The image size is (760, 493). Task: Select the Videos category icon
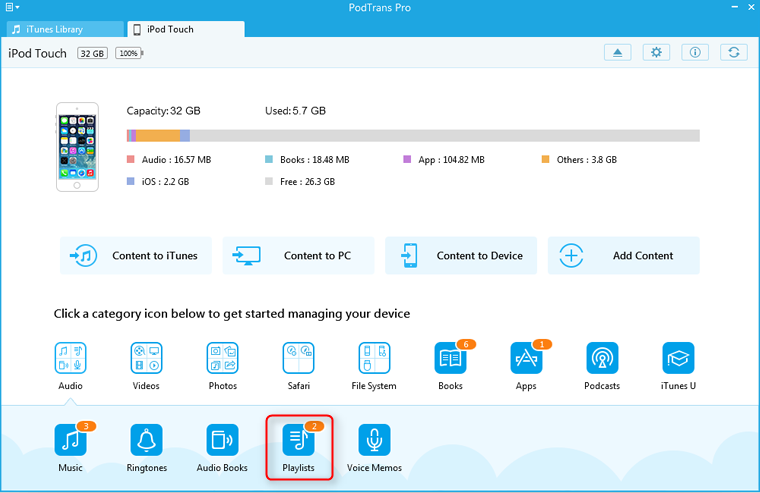pyautogui.click(x=146, y=358)
